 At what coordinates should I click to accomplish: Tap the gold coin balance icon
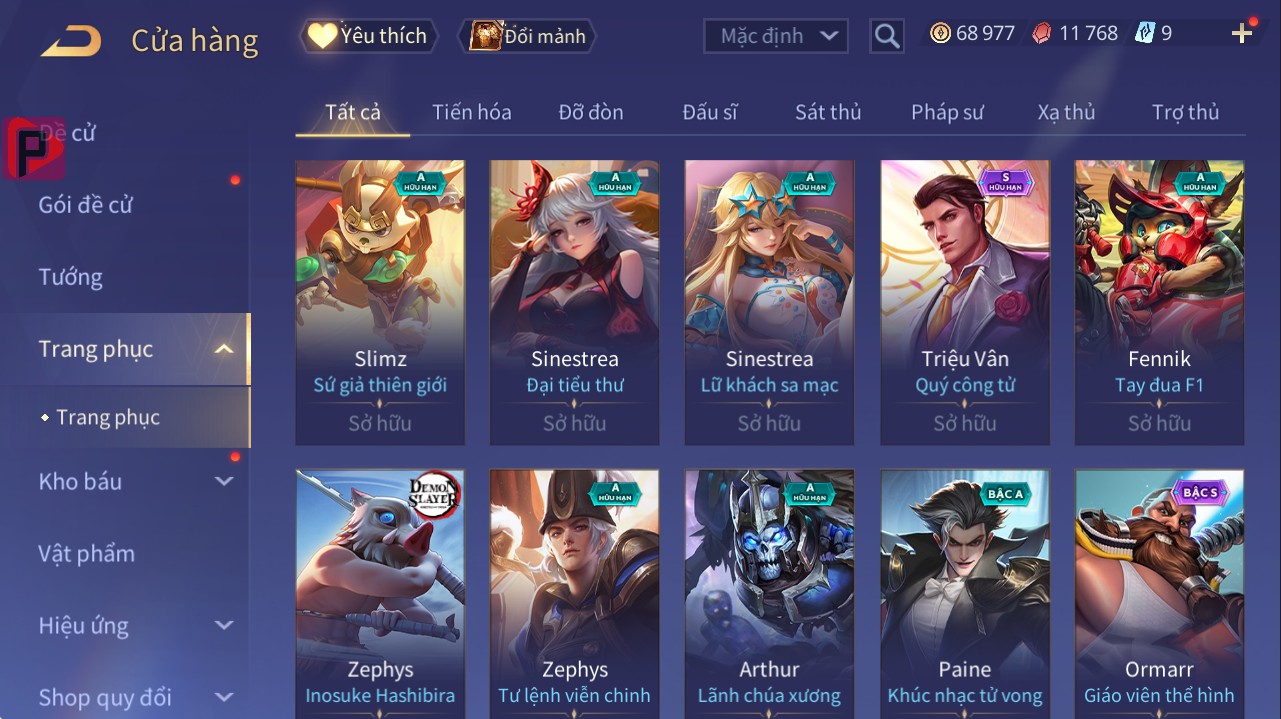pyautogui.click(x=940, y=34)
